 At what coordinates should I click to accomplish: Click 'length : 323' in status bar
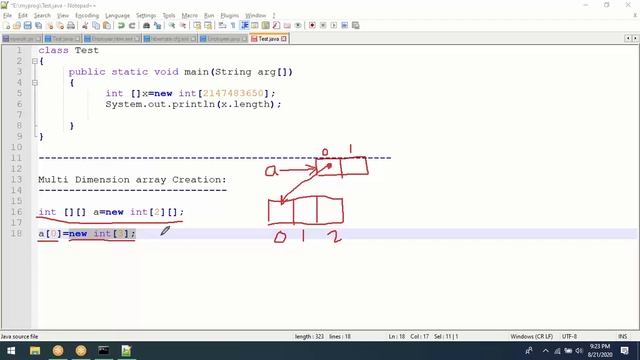click(x=309, y=336)
